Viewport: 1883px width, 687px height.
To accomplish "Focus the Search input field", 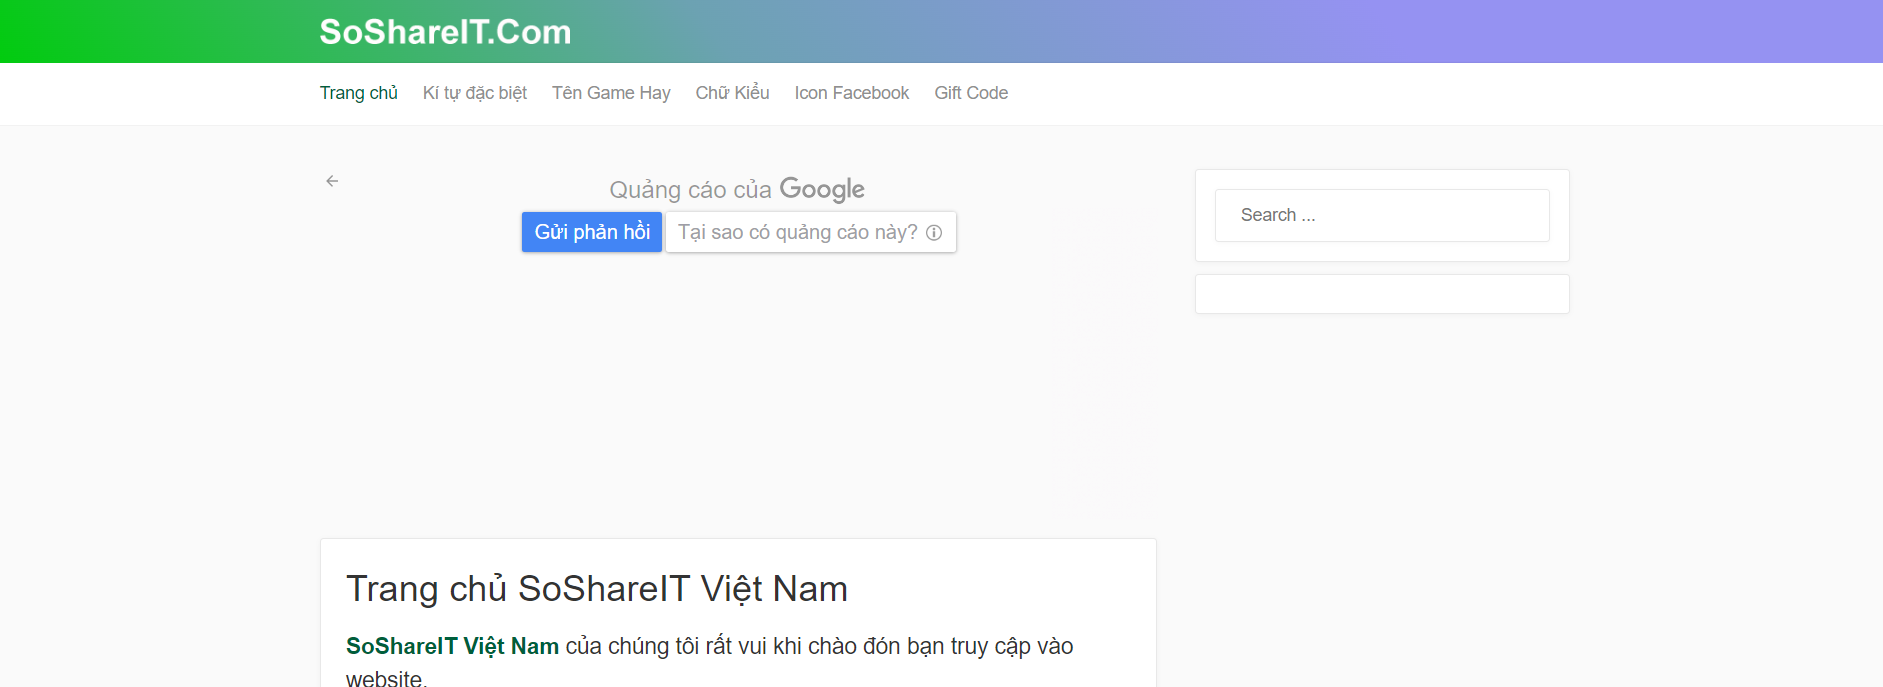I will pyautogui.click(x=1382, y=215).
